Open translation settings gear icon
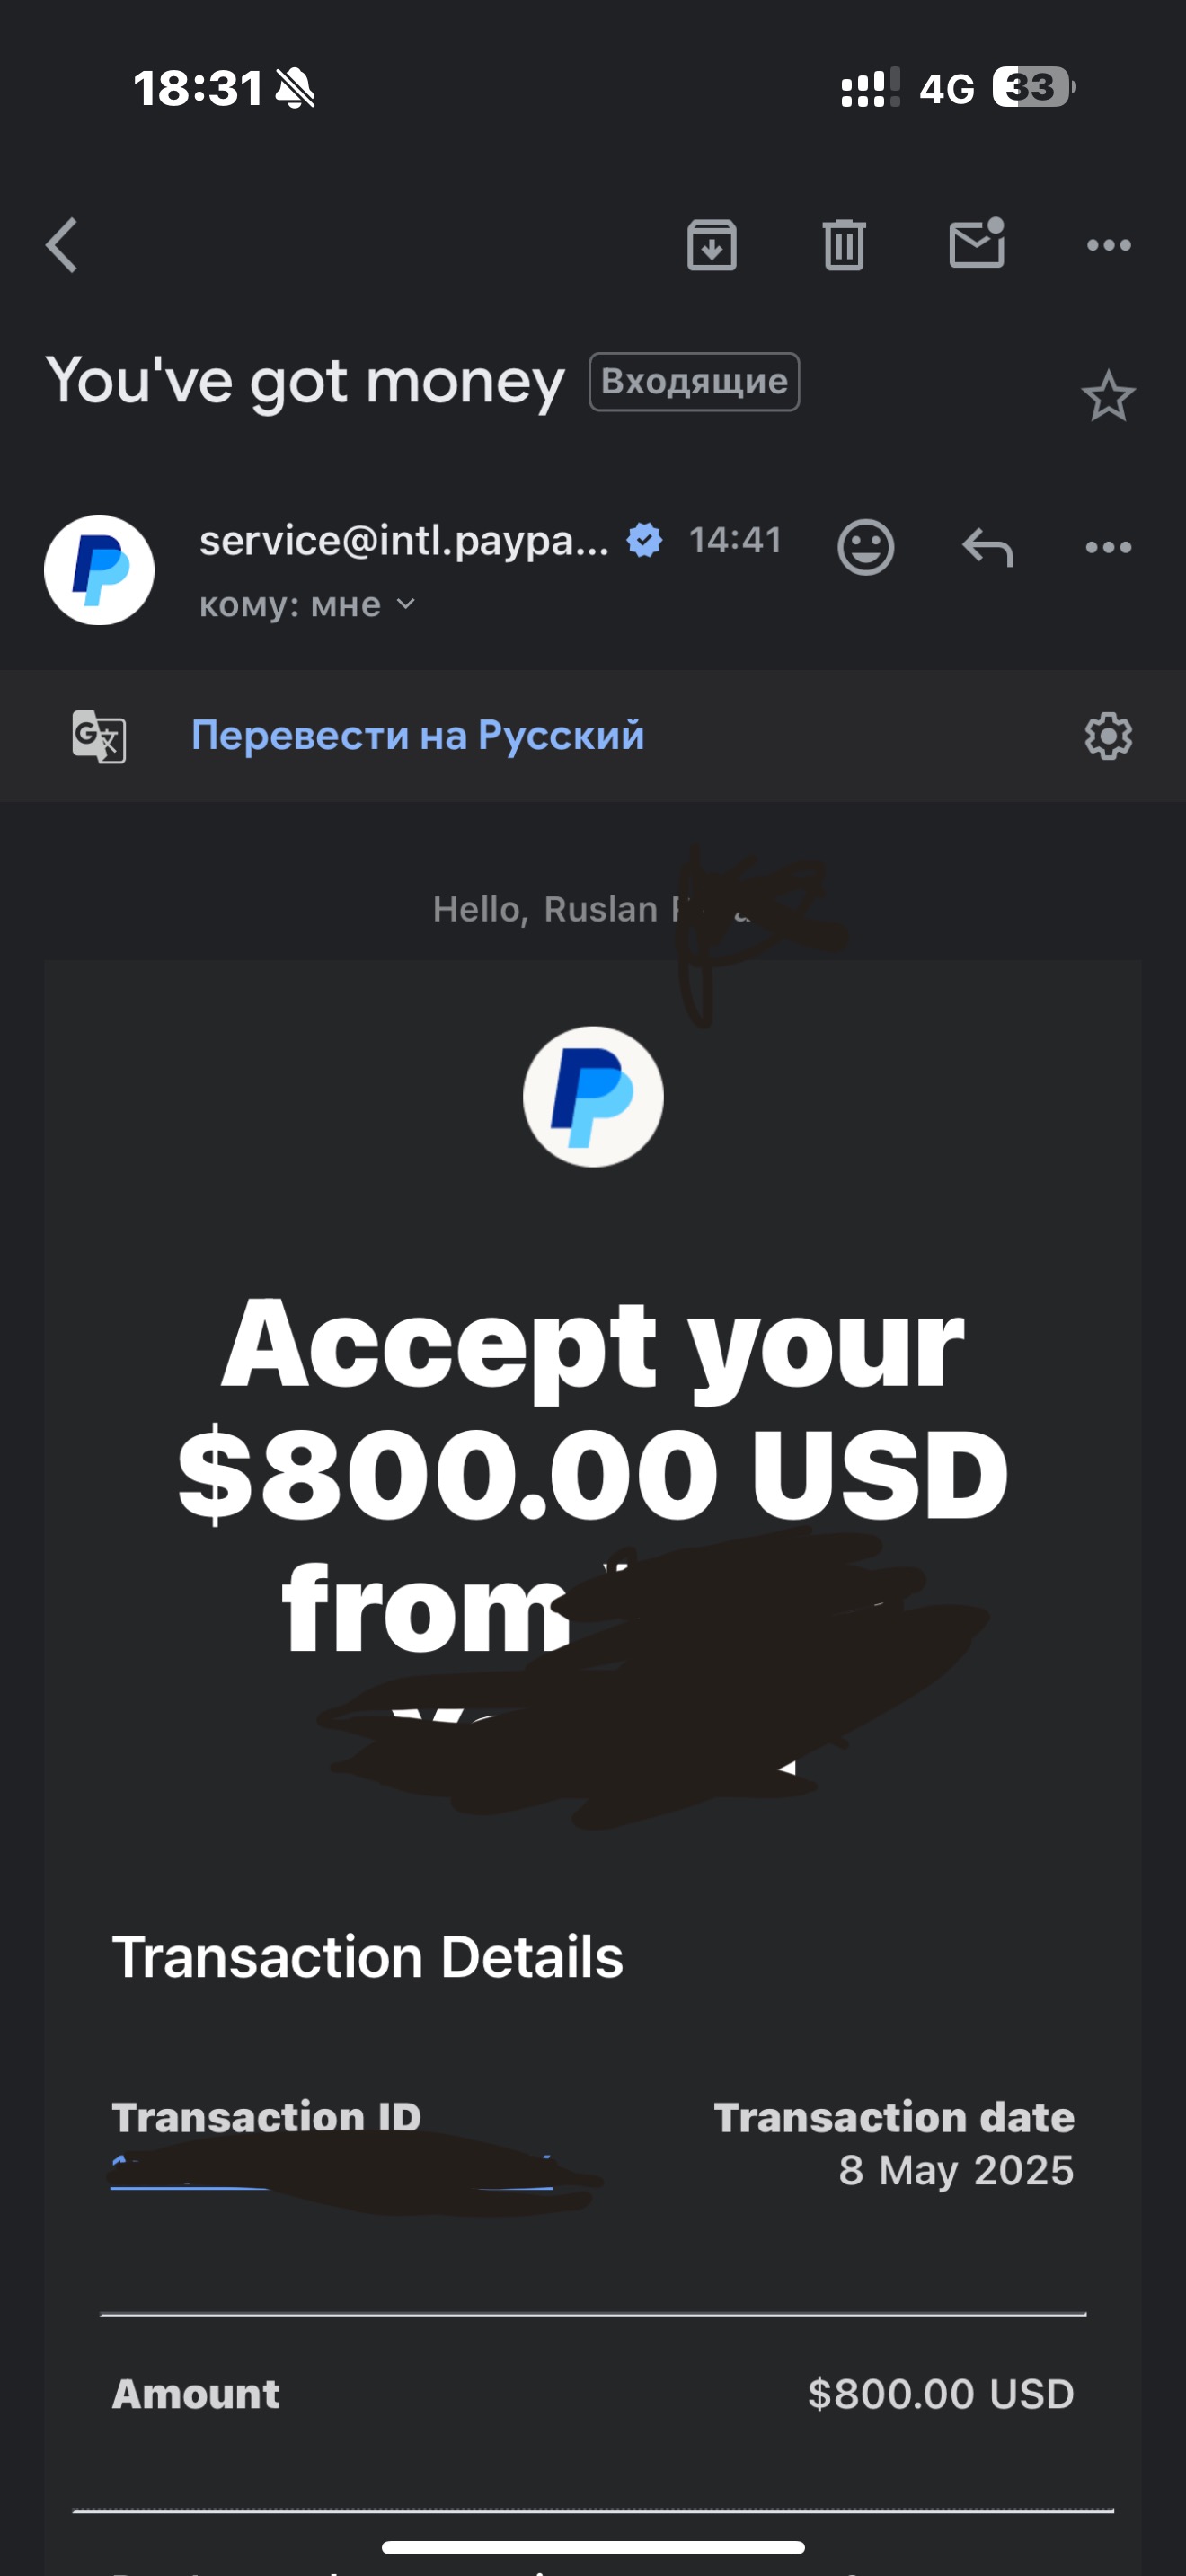1186x2576 pixels. coord(1108,736)
